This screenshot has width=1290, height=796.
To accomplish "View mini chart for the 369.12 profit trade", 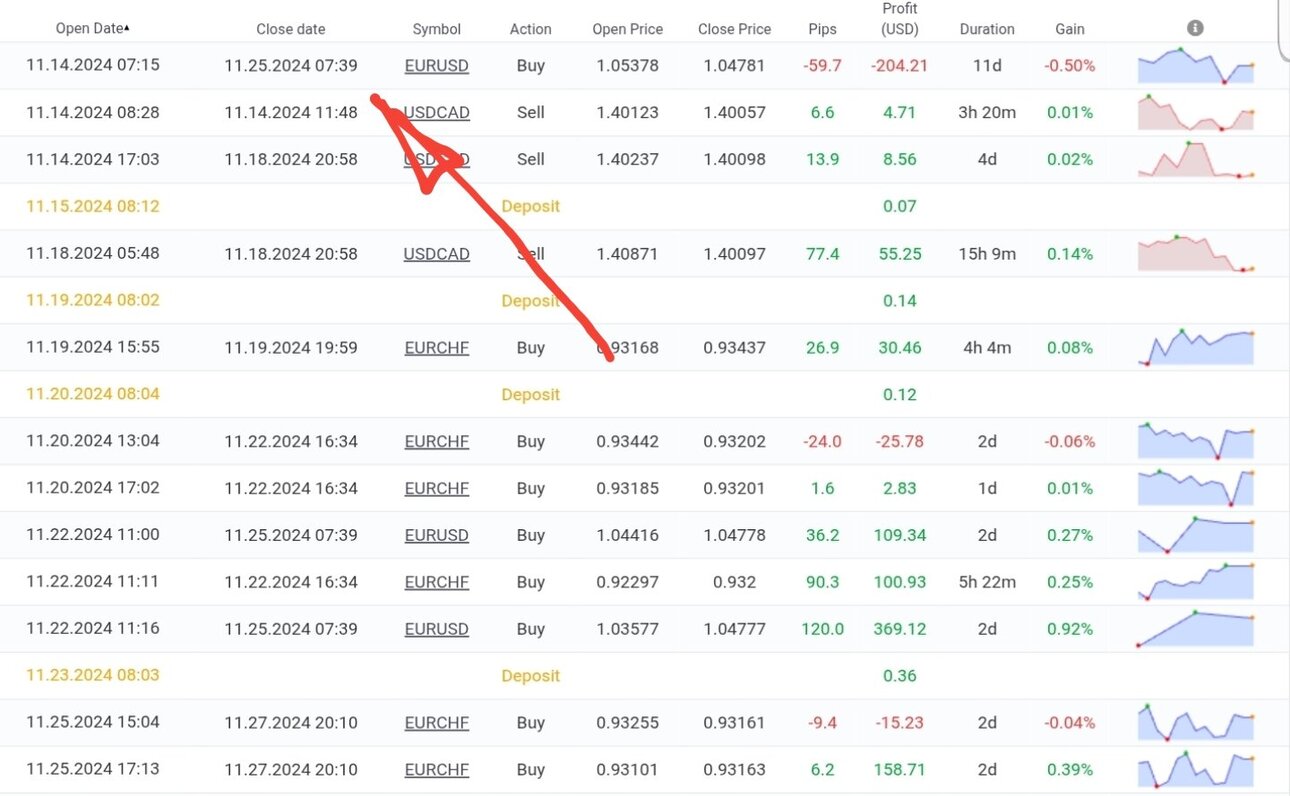I will (x=1196, y=629).
